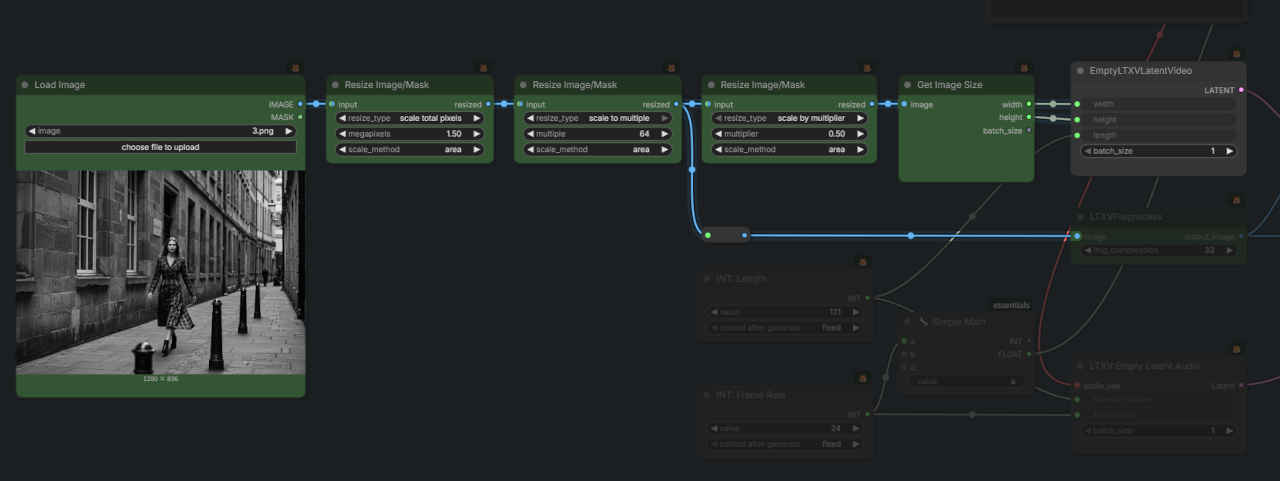Collapse the Get Image Size node
This screenshot has height=481, width=1280.
908,85
